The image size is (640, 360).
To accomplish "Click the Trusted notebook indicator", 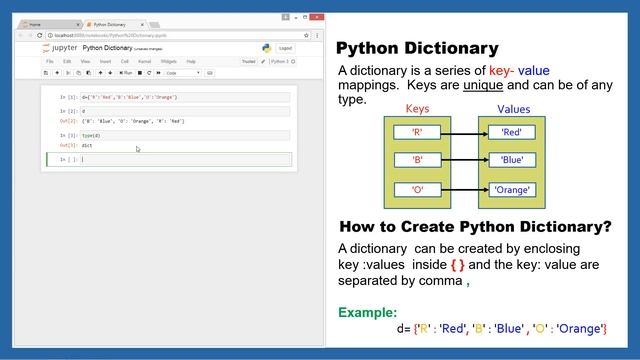I will 249,62.
